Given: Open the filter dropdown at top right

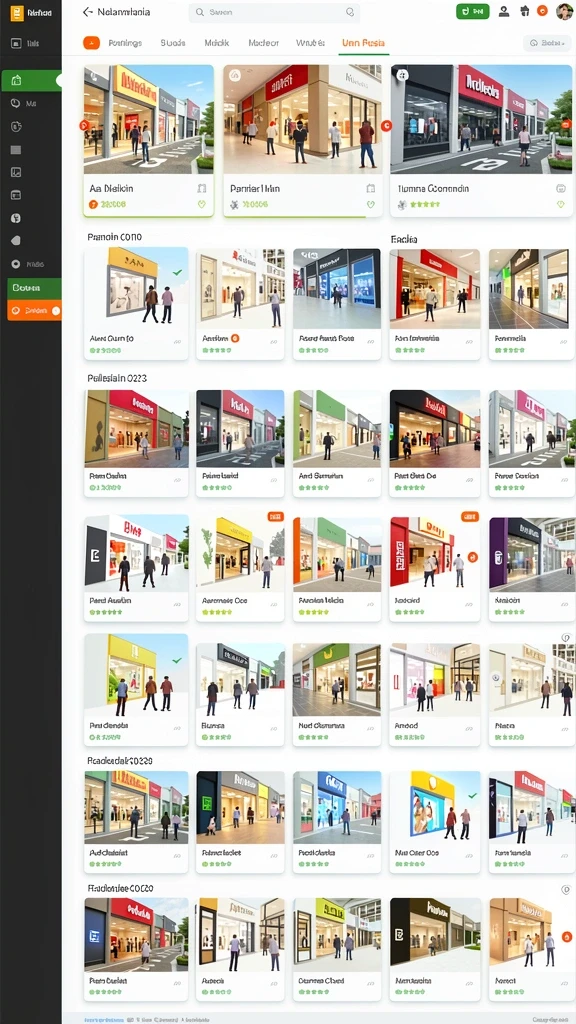Looking at the screenshot, I should click(x=547, y=43).
